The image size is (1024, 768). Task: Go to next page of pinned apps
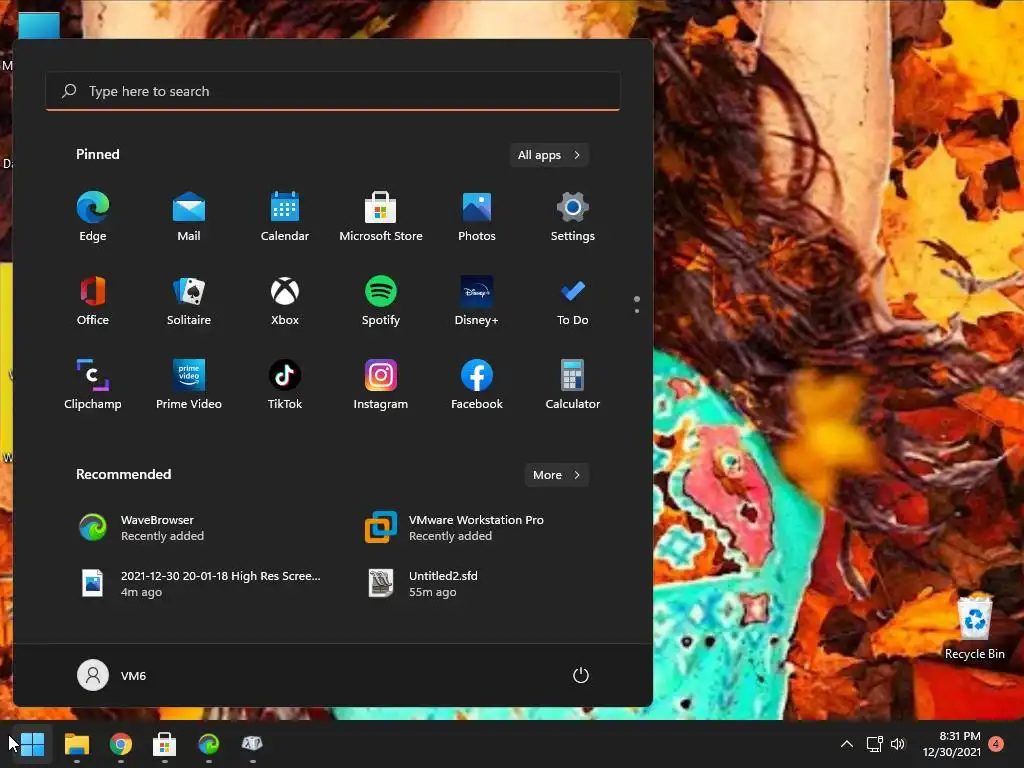click(x=637, y=311)
